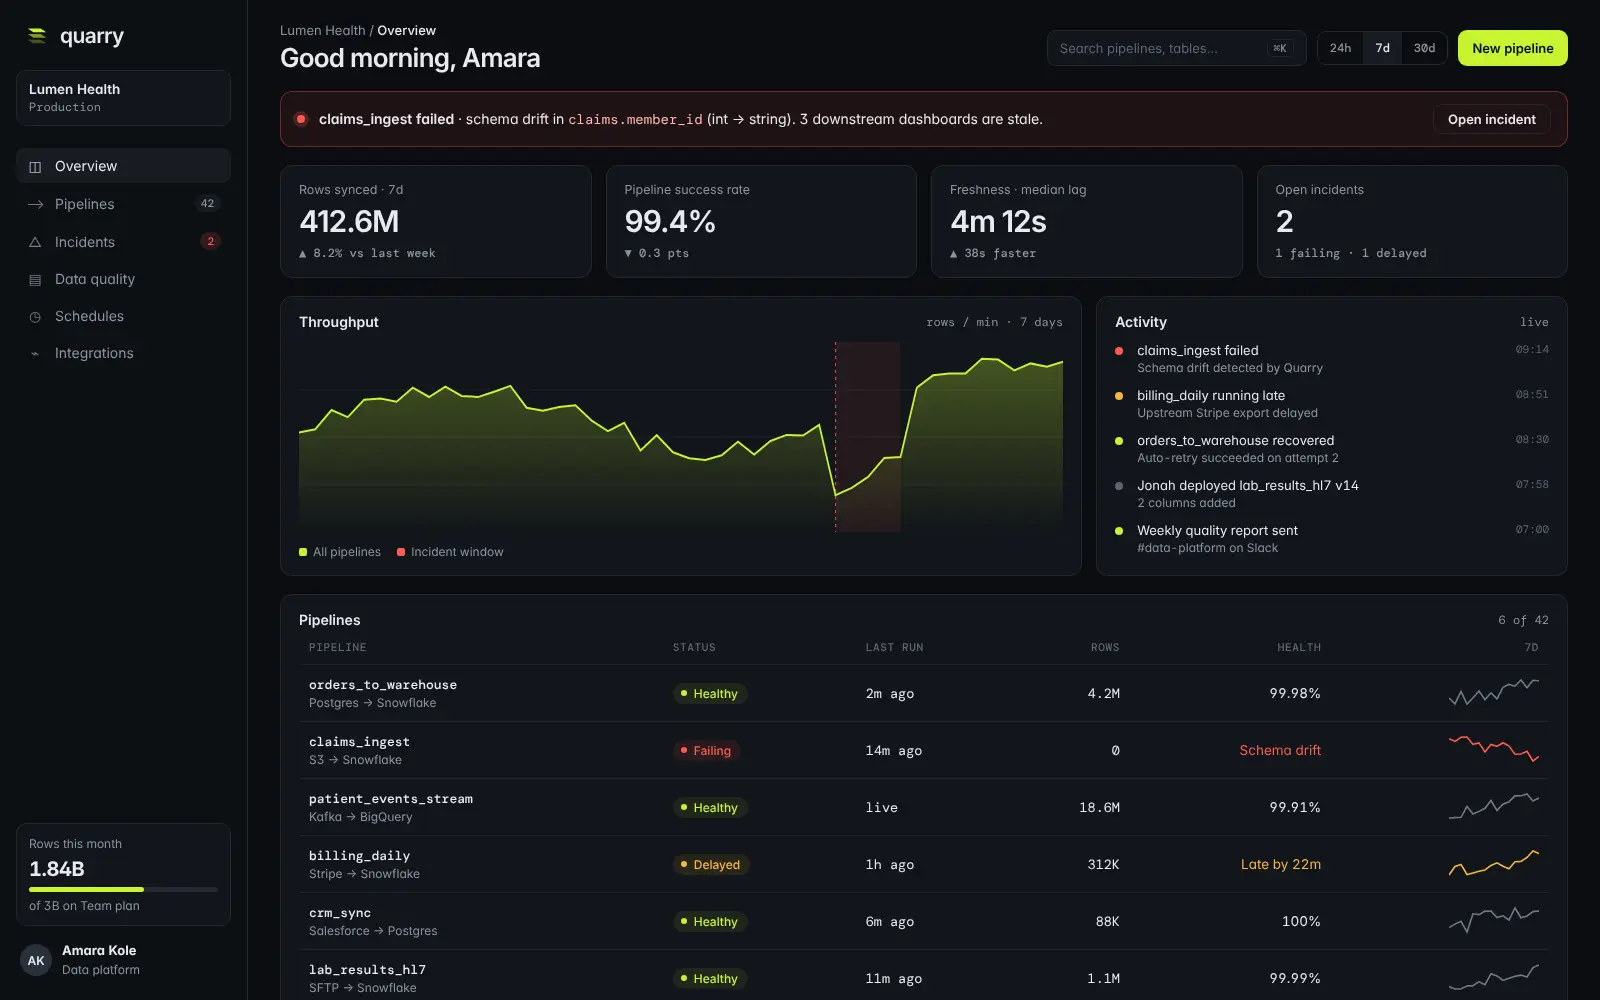1600x1000 pixels.
Task: Open billing_daily running late activity entry
Action: click(x=1331, y=404)
